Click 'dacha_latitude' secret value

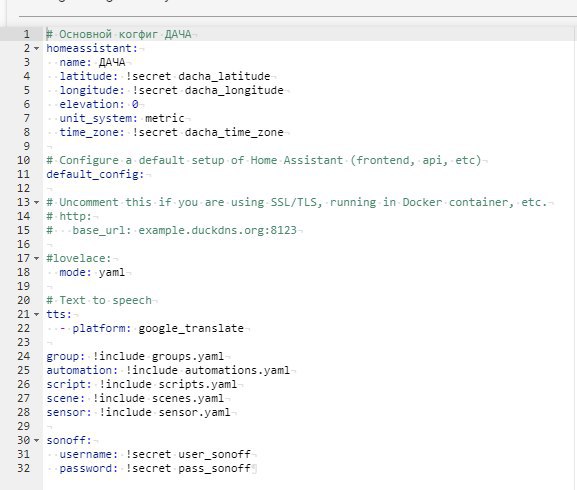point(224,76)
